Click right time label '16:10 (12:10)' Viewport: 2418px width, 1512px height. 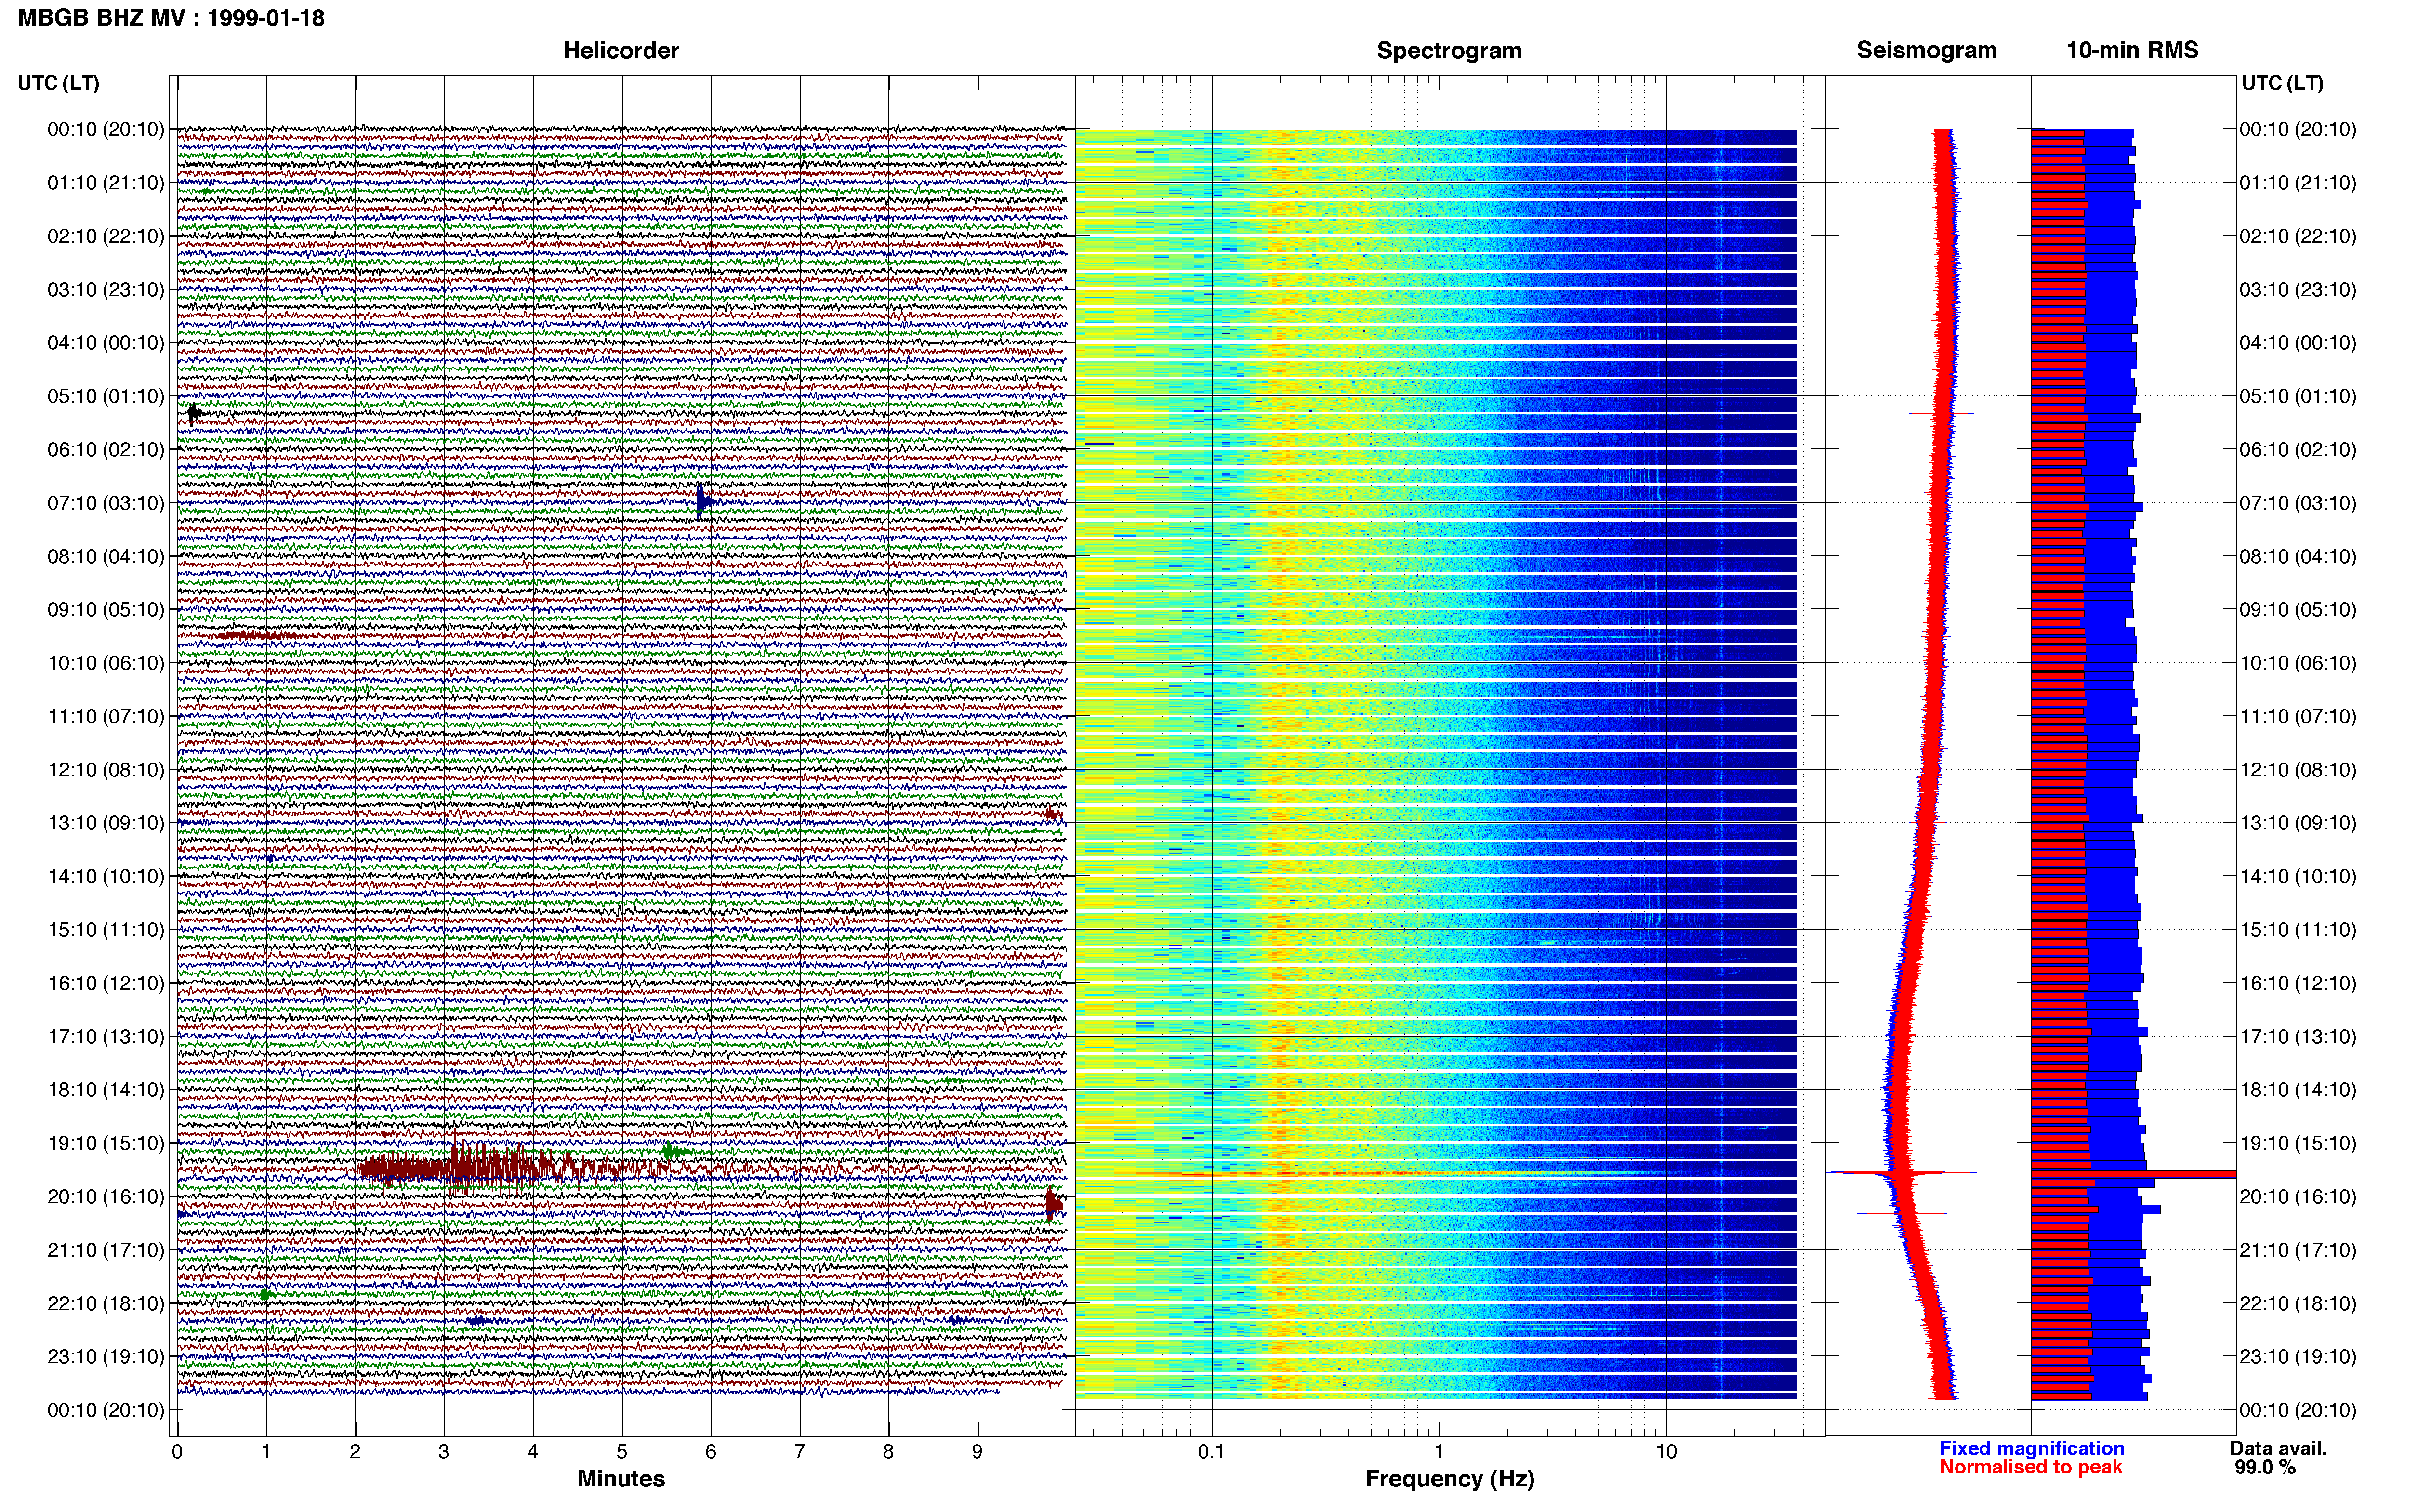[2298, 983]
